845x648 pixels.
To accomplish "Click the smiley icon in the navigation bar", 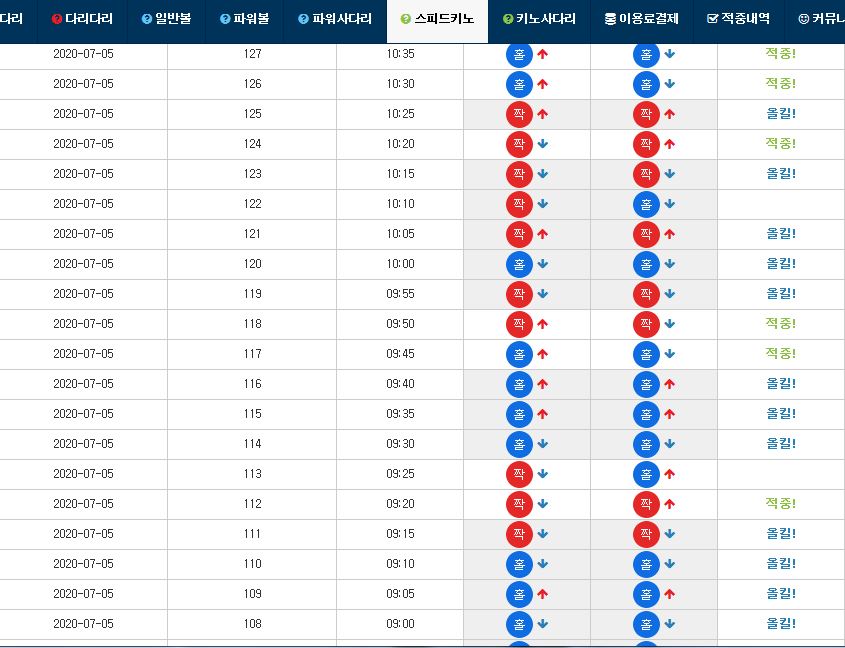I will pyautogui.click(x=804, y=19).
